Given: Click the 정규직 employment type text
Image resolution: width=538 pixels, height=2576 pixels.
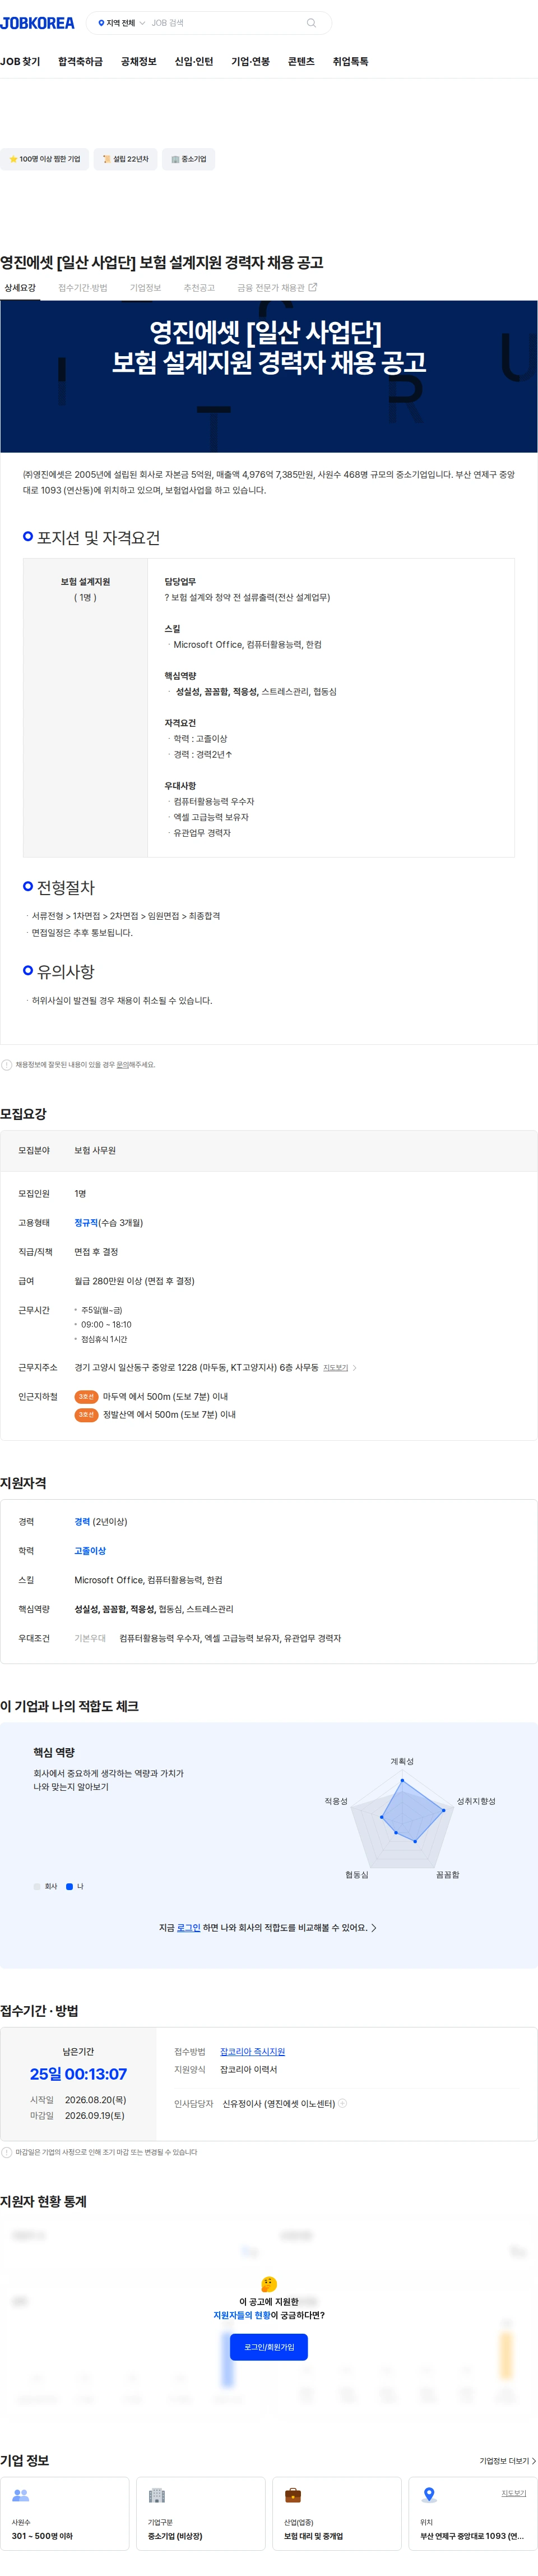Looking at the screenshot, I should click(86, 1222).
